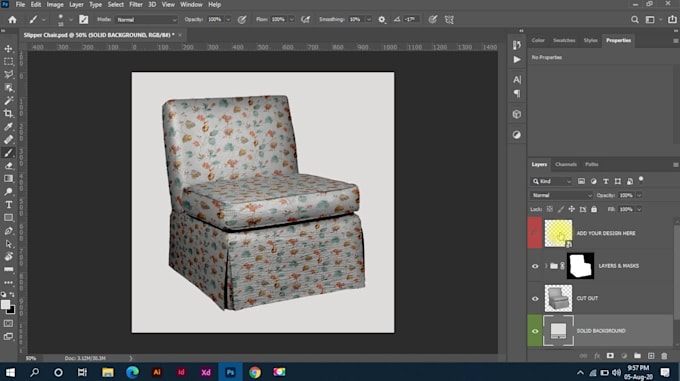This screenshot has width=680, height=381.
Task: Open the Edit Toolbar ellipsis
Action: 8,282
